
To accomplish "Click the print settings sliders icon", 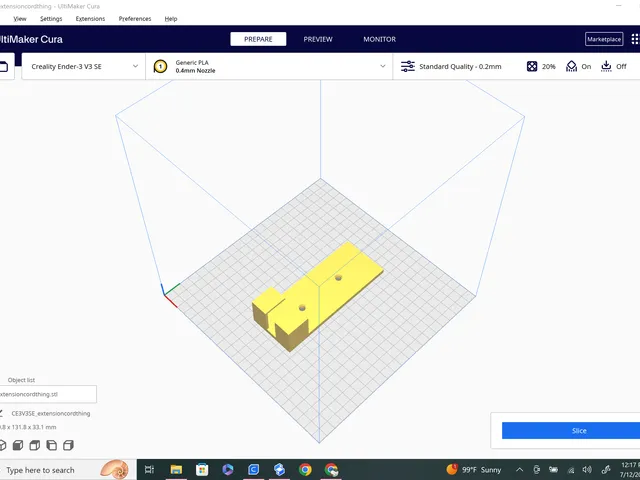I will 407,66.
